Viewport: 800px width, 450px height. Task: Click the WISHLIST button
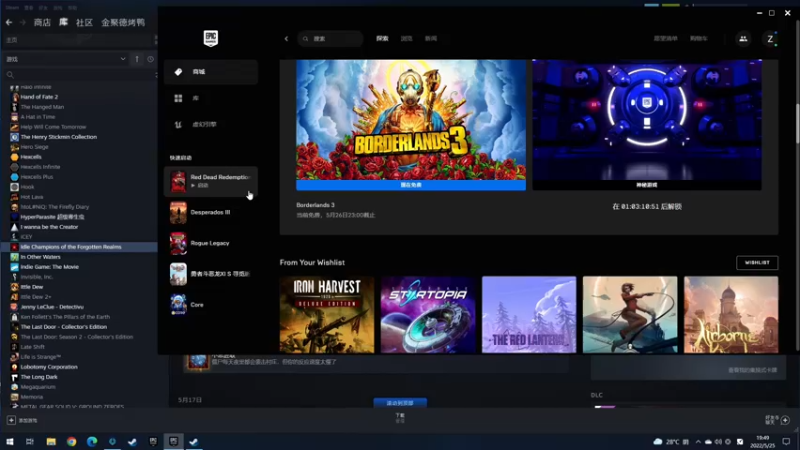pyautogui.click(x=757, y=263)
